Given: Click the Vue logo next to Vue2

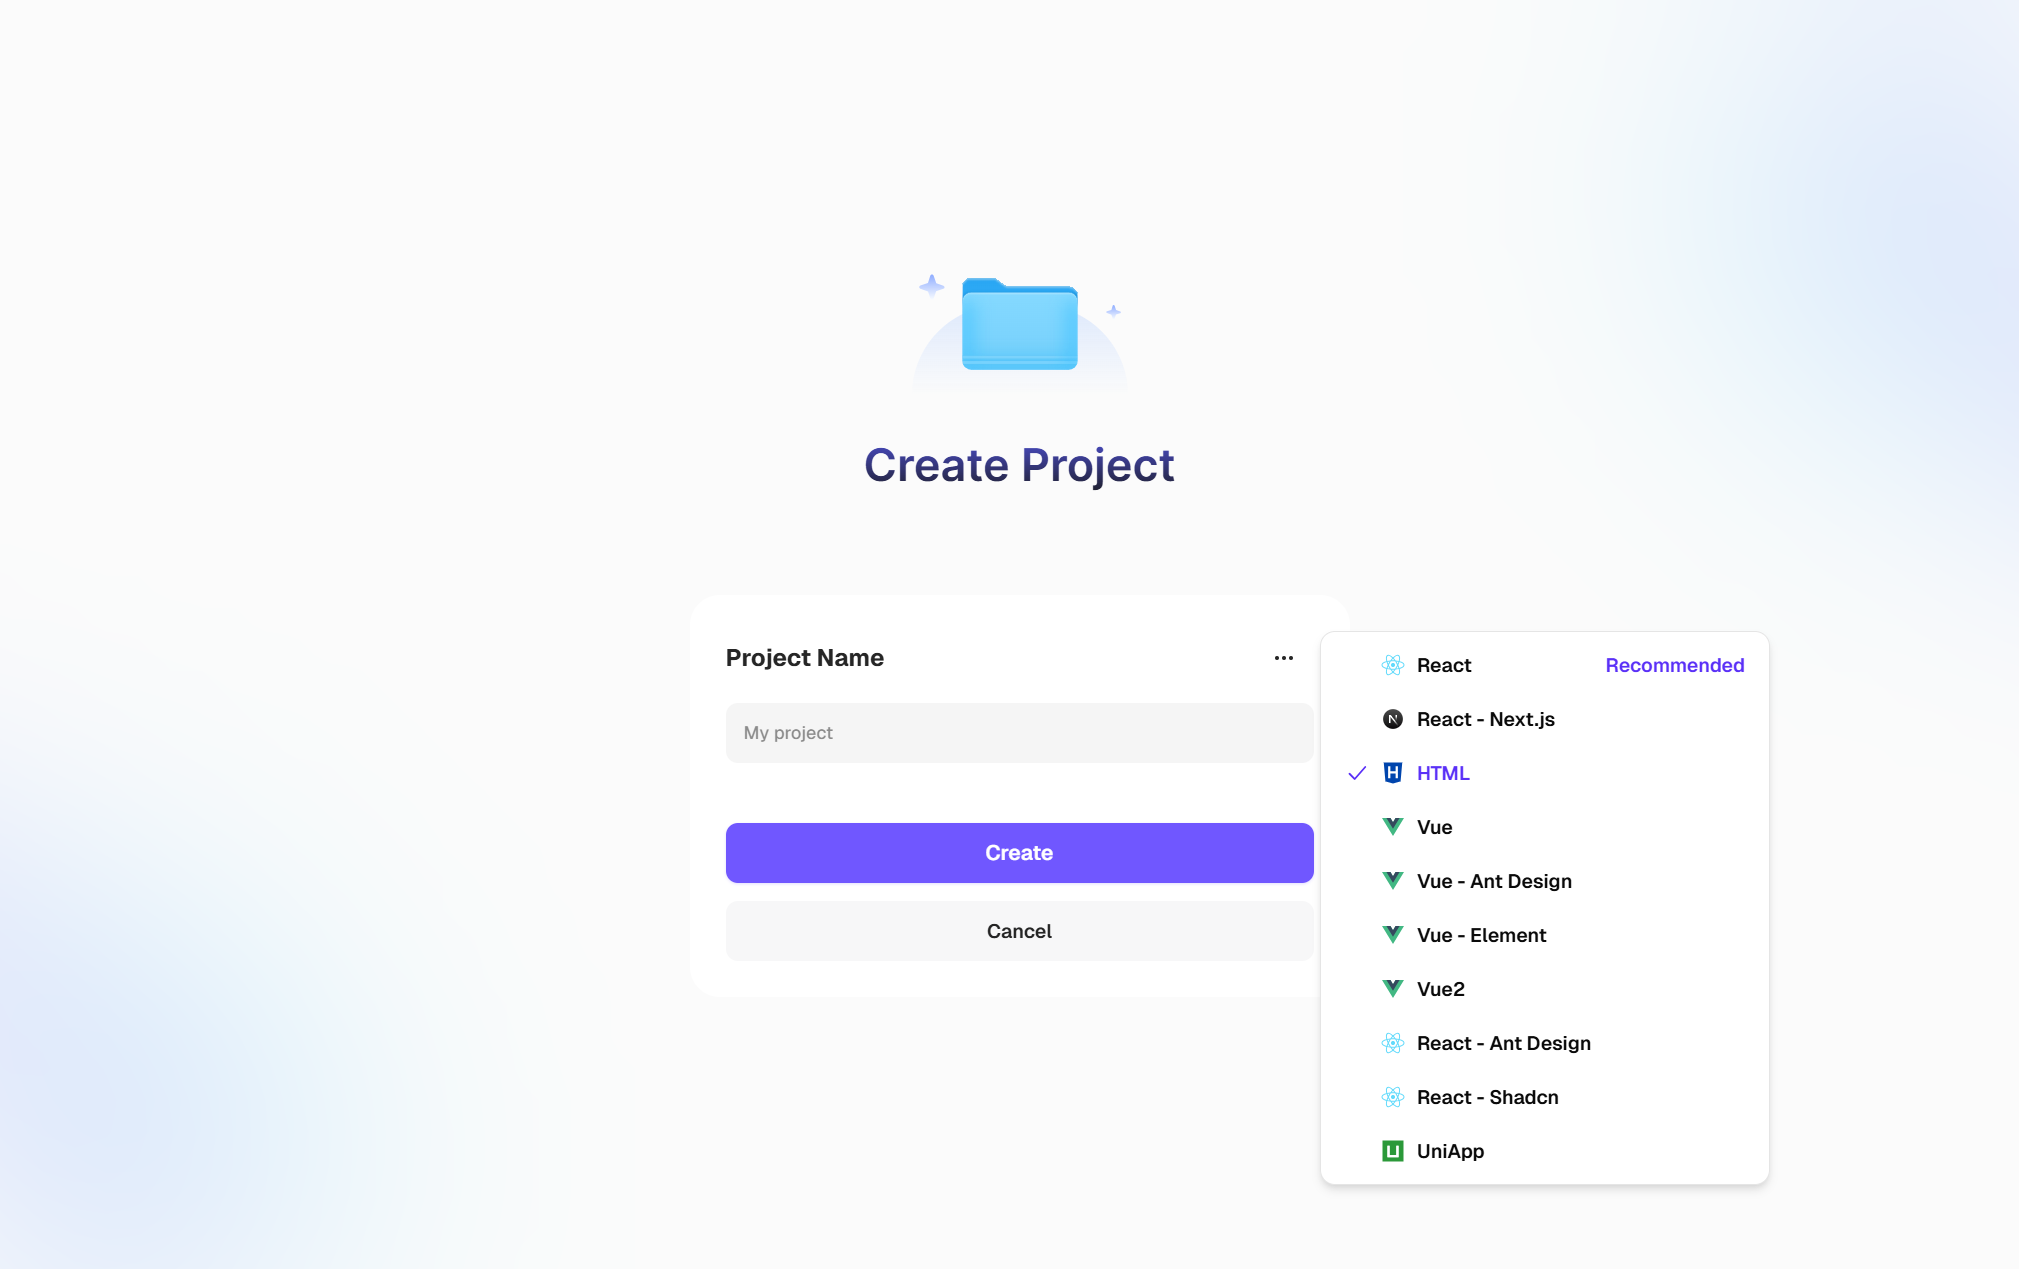Looking at the screenshot, I should click(1392, 989).
